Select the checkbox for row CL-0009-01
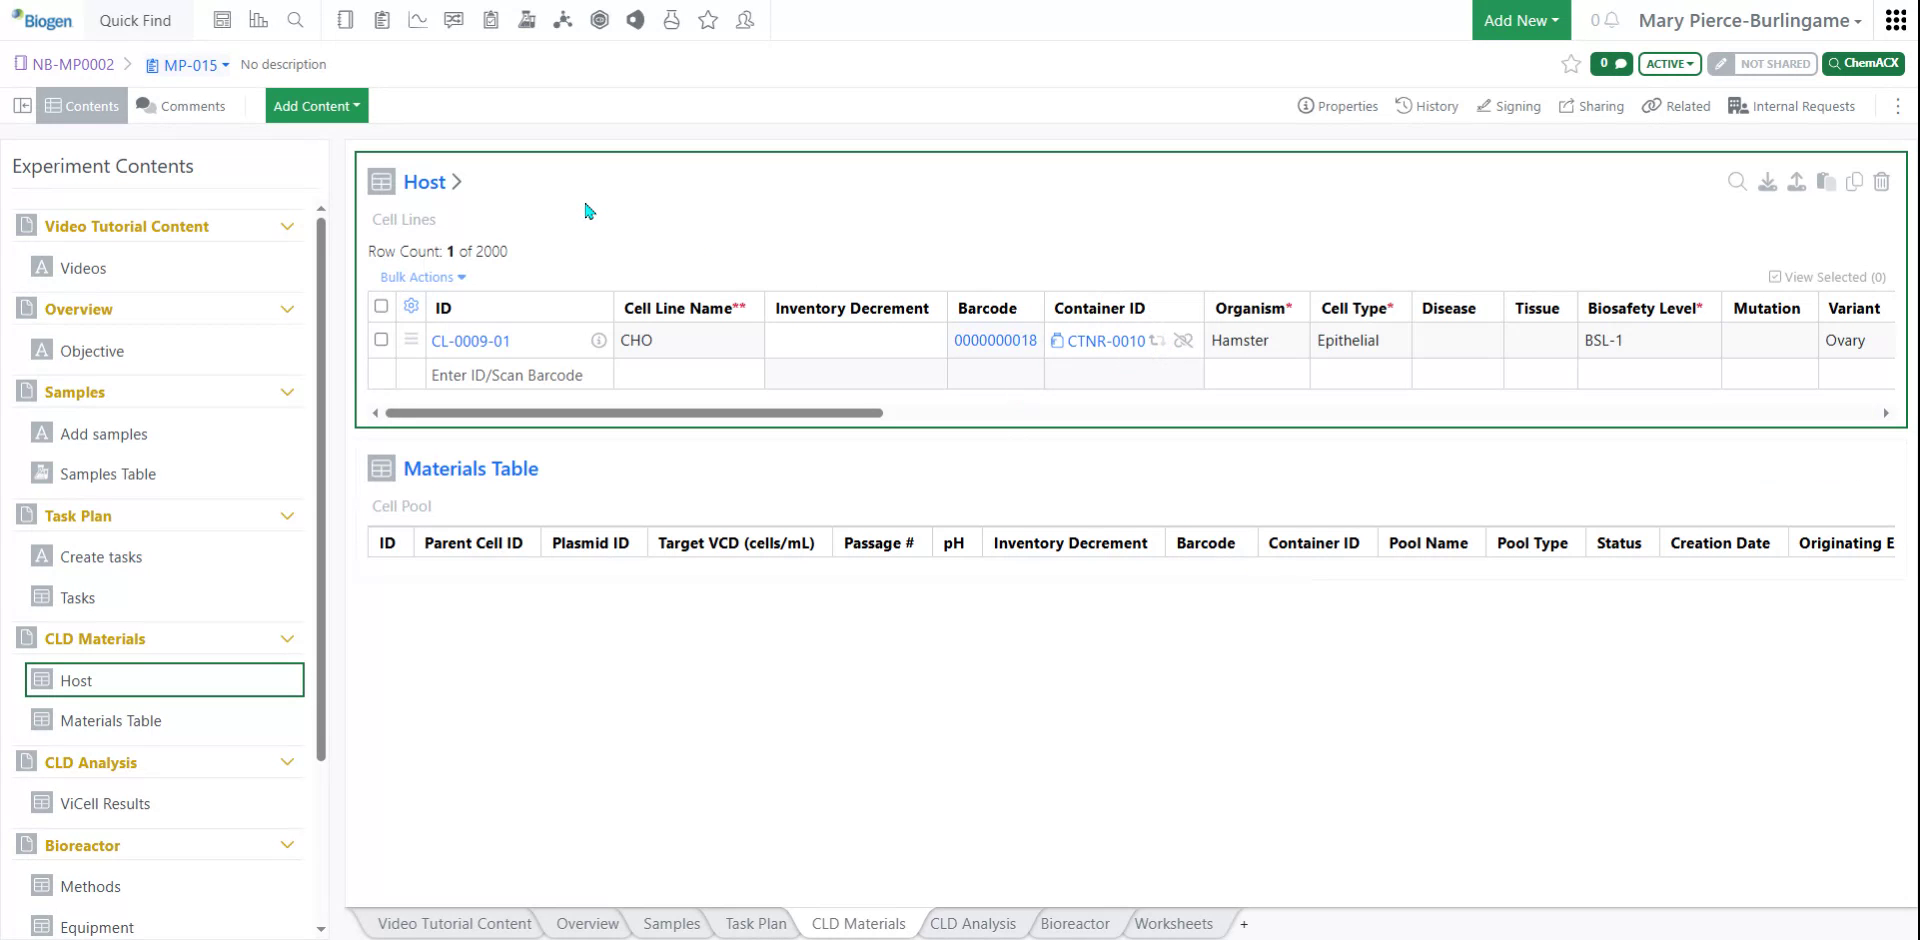The image size is (1920, 940). coord(381,340)
